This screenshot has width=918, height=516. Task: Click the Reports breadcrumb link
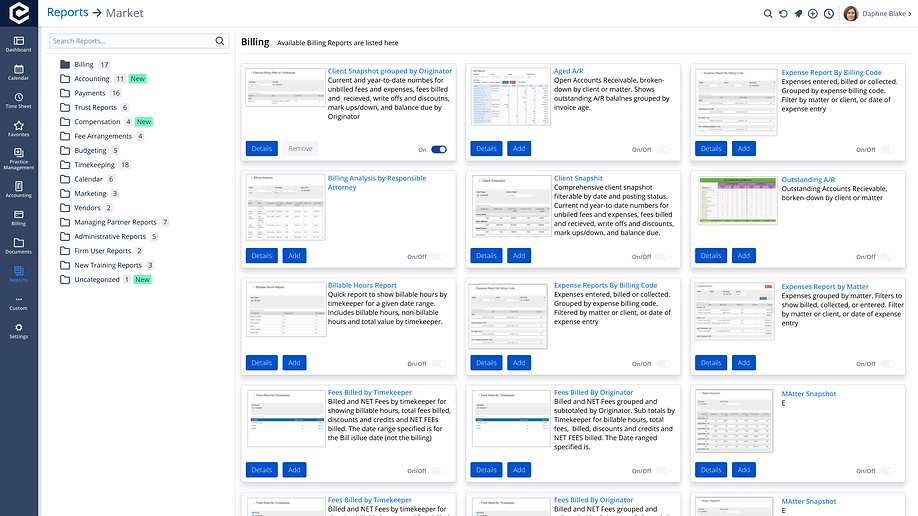[x=67, y=12]
